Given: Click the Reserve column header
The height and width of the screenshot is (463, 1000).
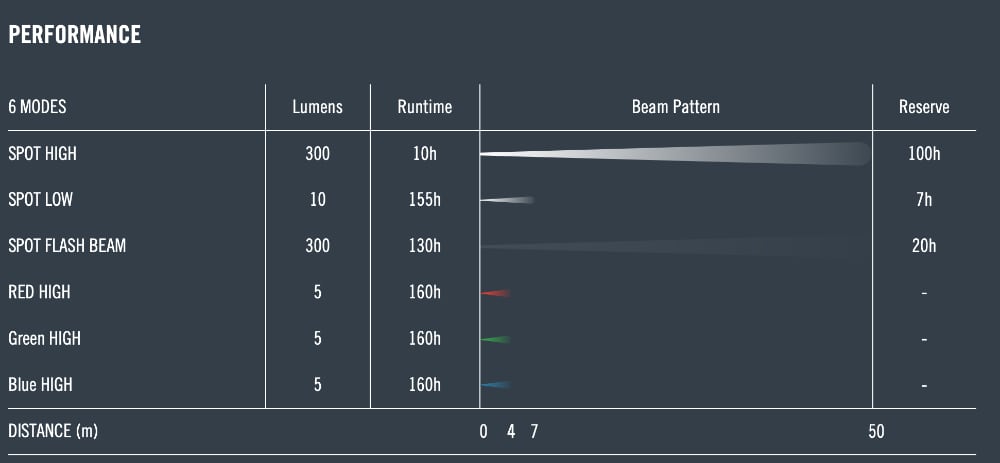Looking at the screenshot, I should pyautogui.click(x=924, y=107).
